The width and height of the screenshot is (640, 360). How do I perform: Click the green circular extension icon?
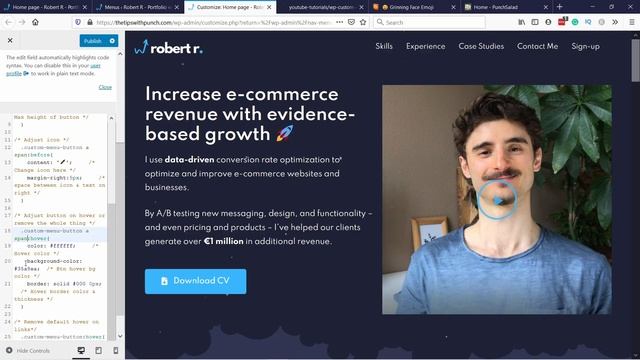[575, 22]
